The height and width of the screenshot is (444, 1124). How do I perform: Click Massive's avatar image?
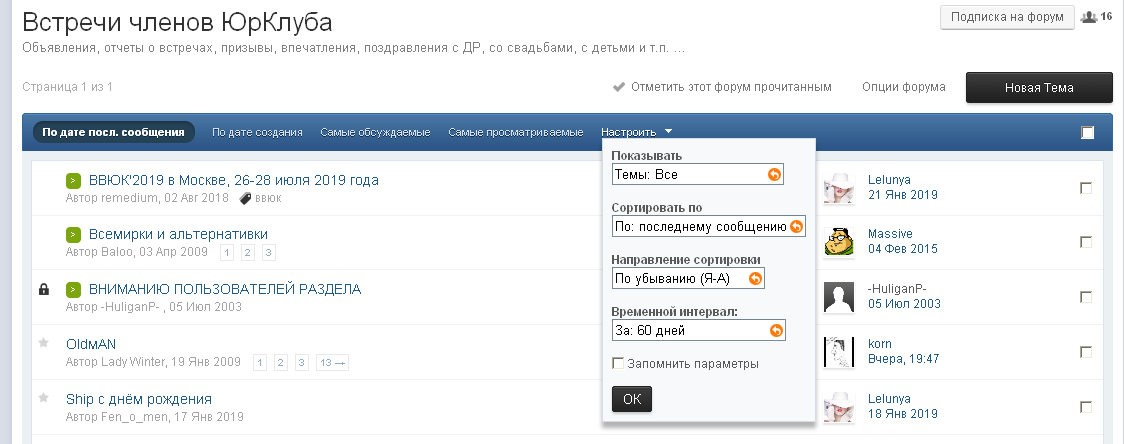(x=838, y=241)
